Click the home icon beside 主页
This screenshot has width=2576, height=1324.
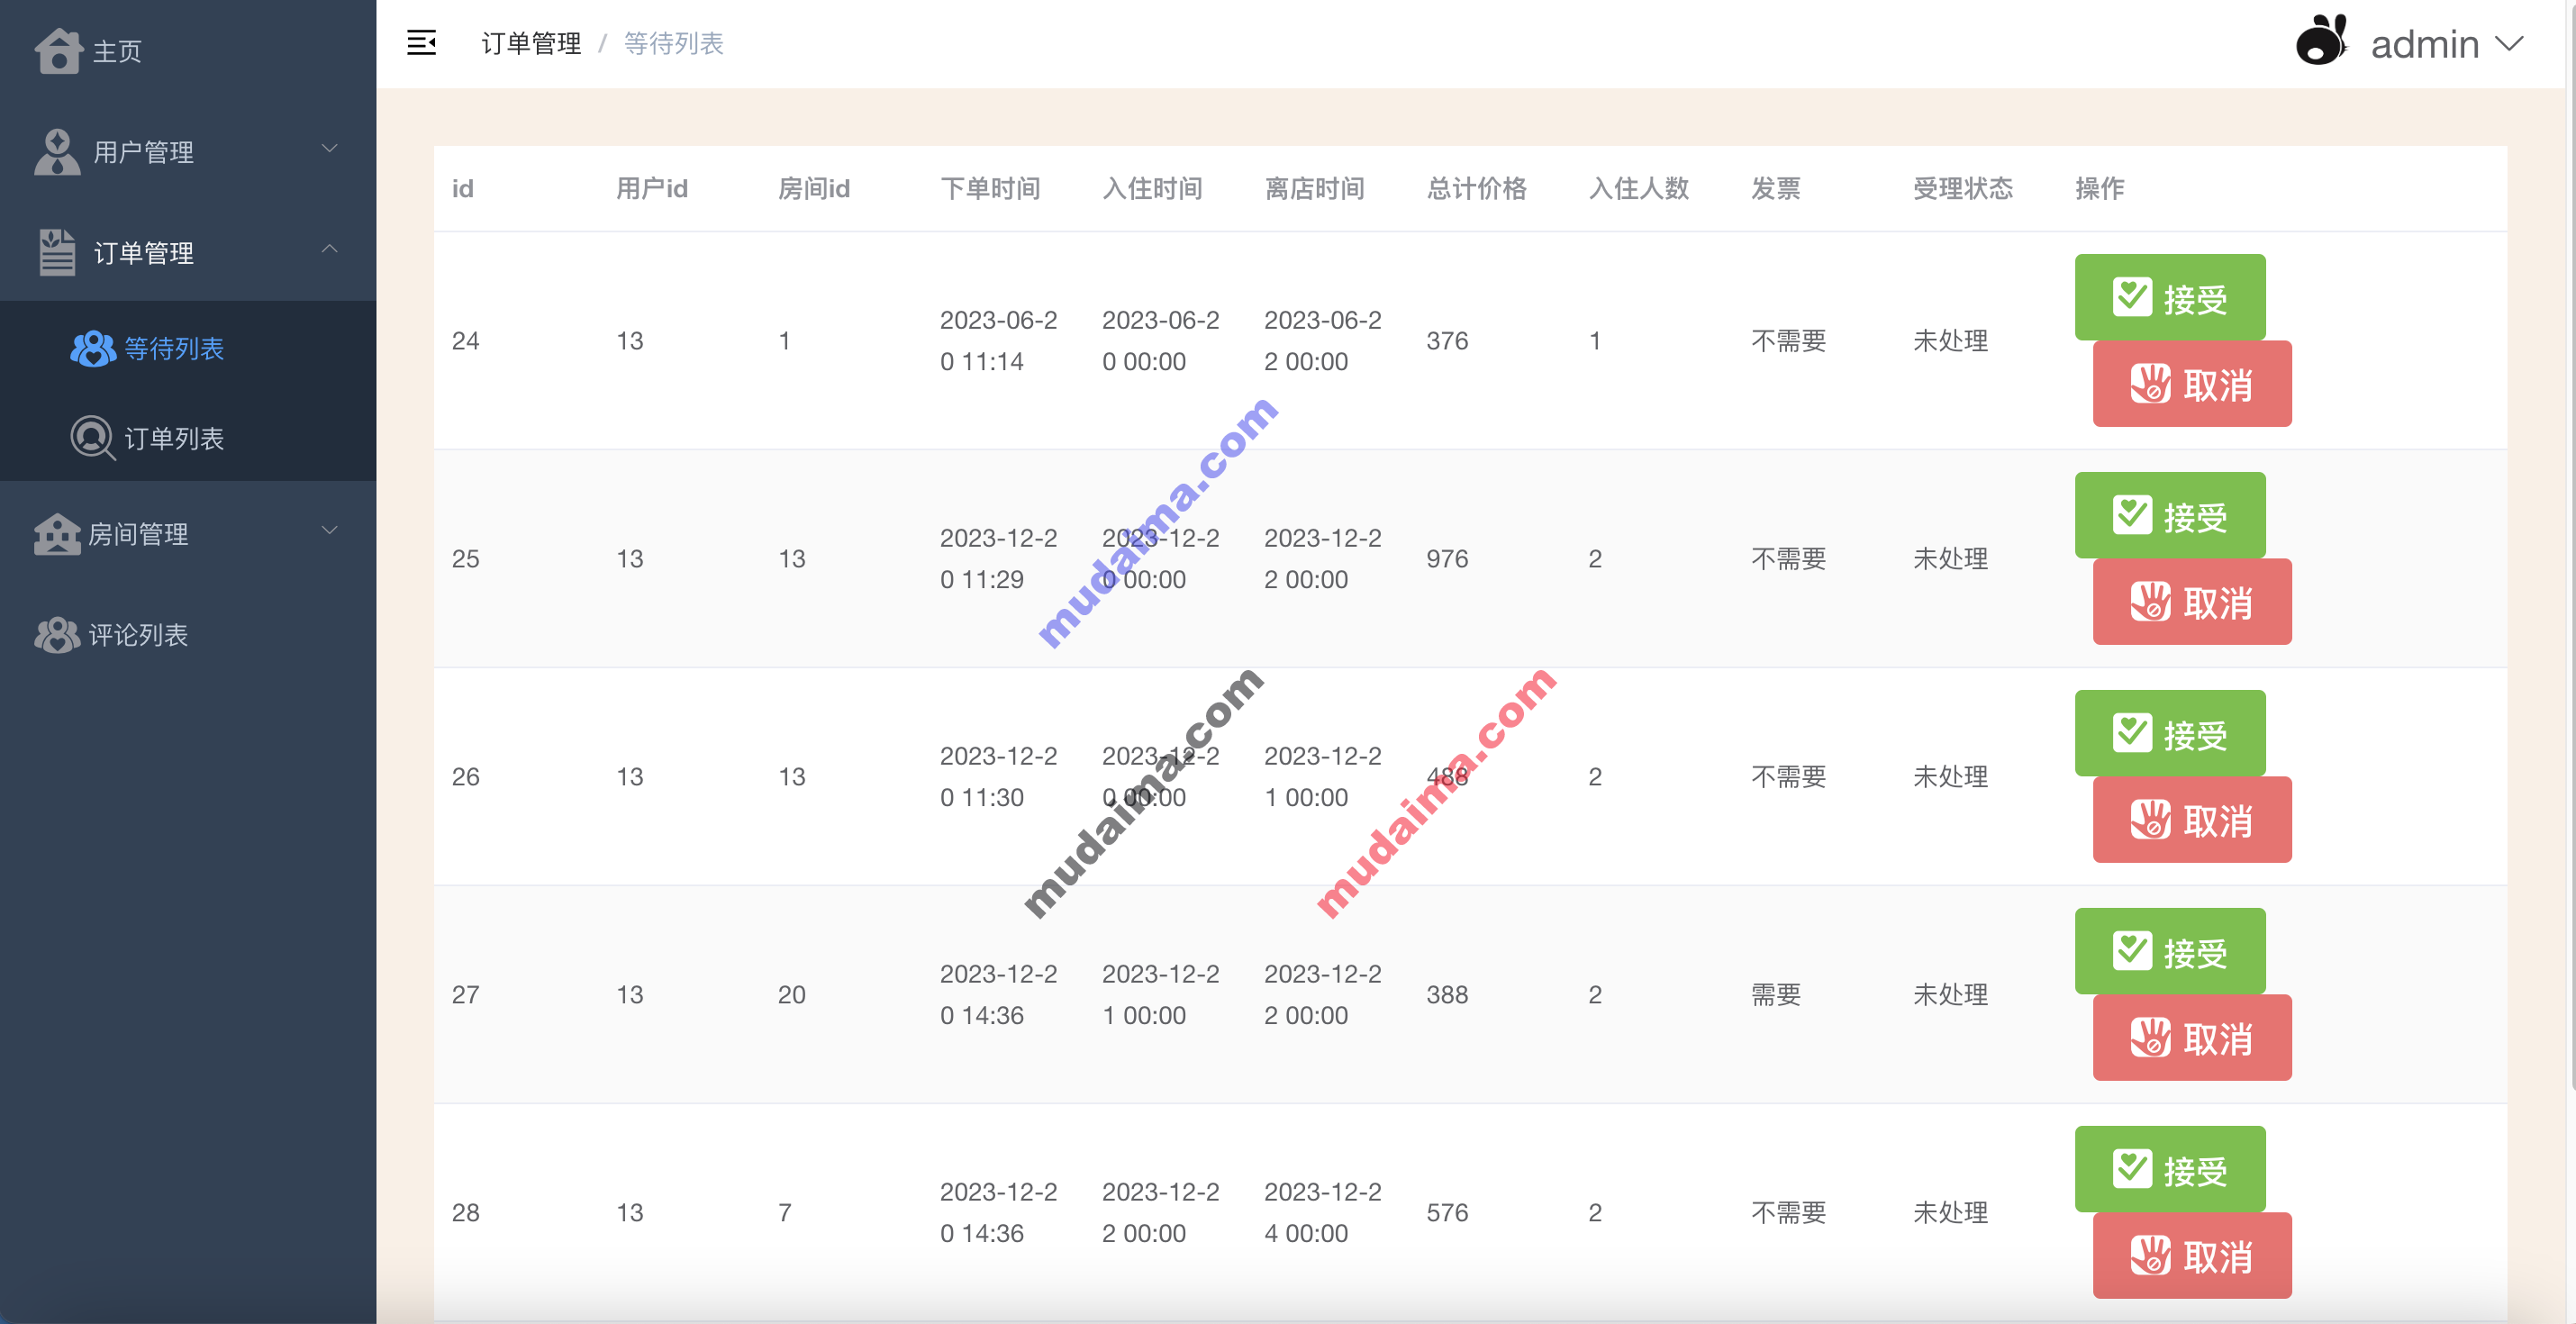point(58,51)
